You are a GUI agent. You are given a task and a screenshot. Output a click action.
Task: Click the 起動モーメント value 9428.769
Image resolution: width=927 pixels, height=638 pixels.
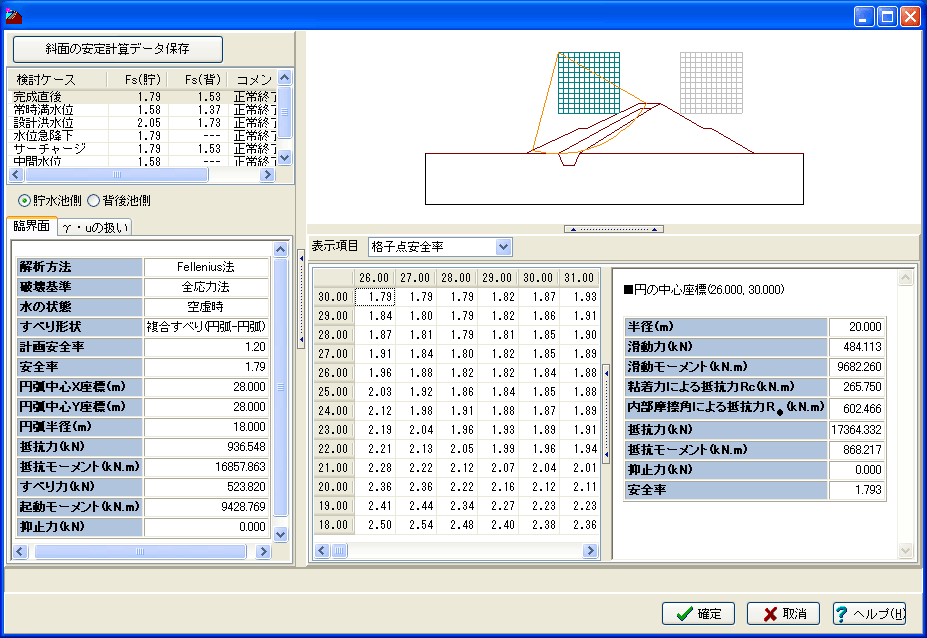tap(206, 507)
